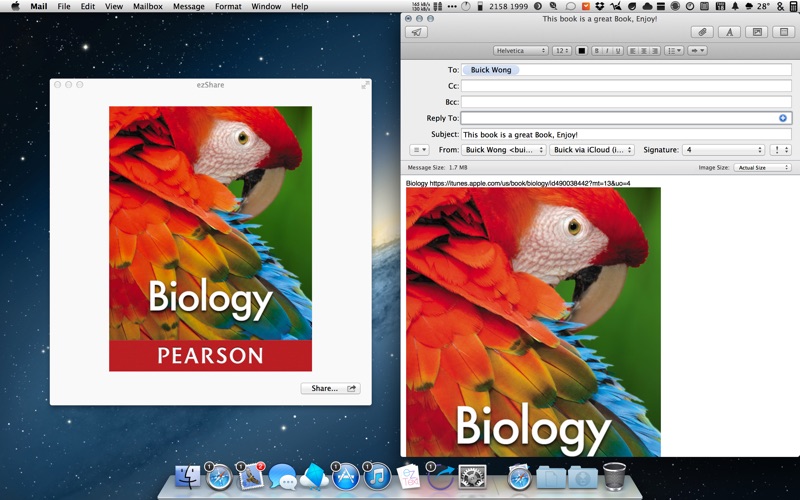The width and height of the screenshot is (800, 500).
Task: Open the font size 12 dropdown
Action: tap(562, 51)
